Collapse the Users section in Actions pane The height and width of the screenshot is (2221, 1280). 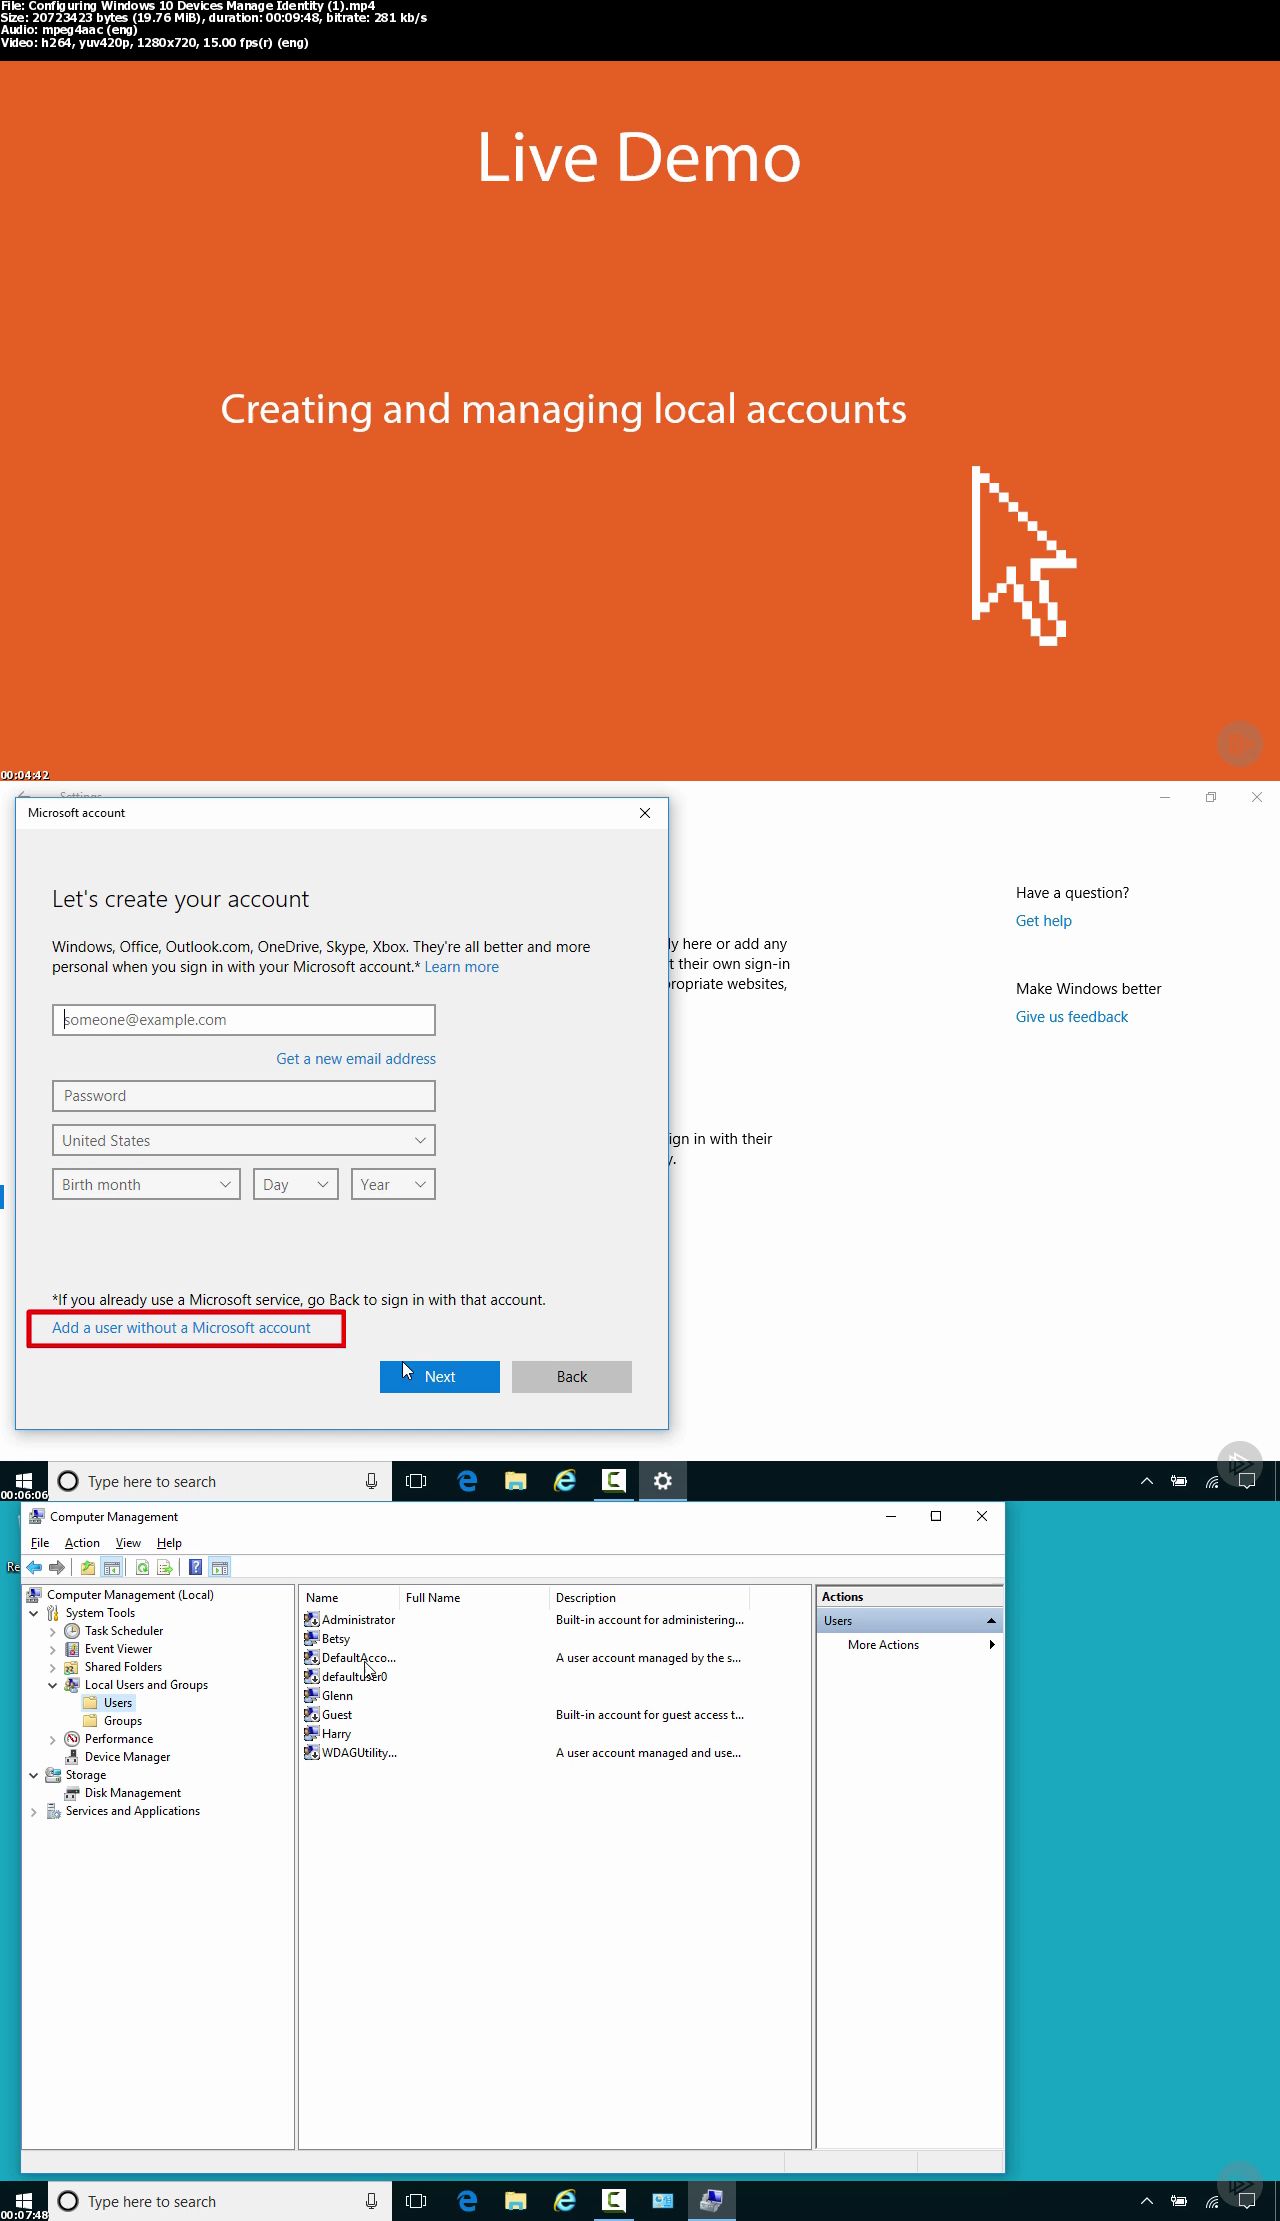(991, 1620)
